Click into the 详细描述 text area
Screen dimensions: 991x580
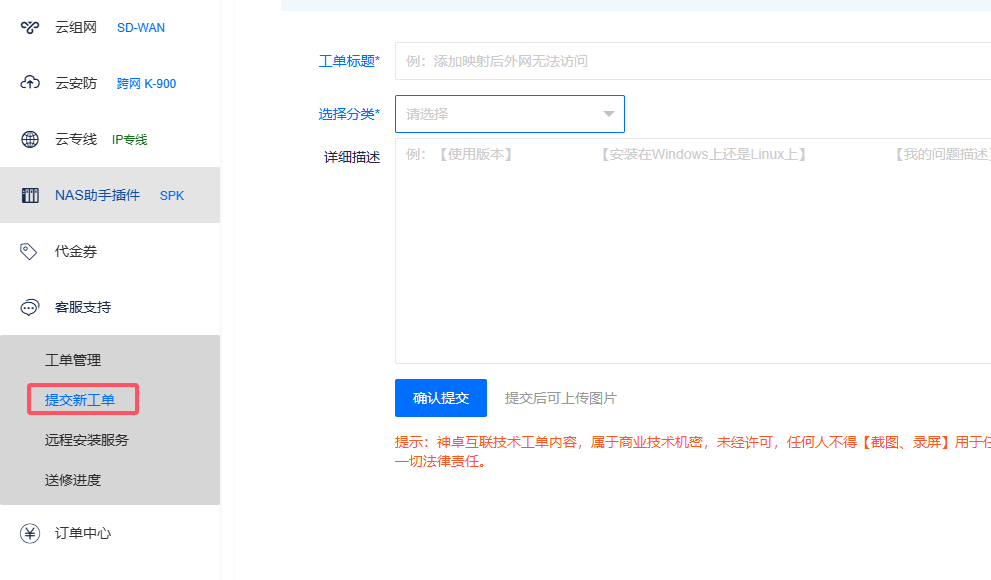(x=692, y=260)
